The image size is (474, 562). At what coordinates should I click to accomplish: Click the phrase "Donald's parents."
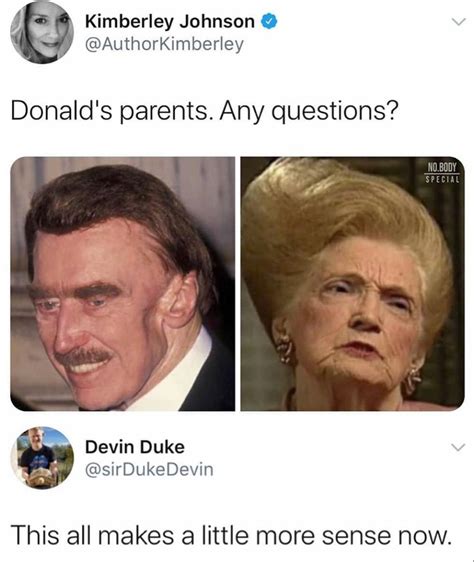[x=109, y=111]
